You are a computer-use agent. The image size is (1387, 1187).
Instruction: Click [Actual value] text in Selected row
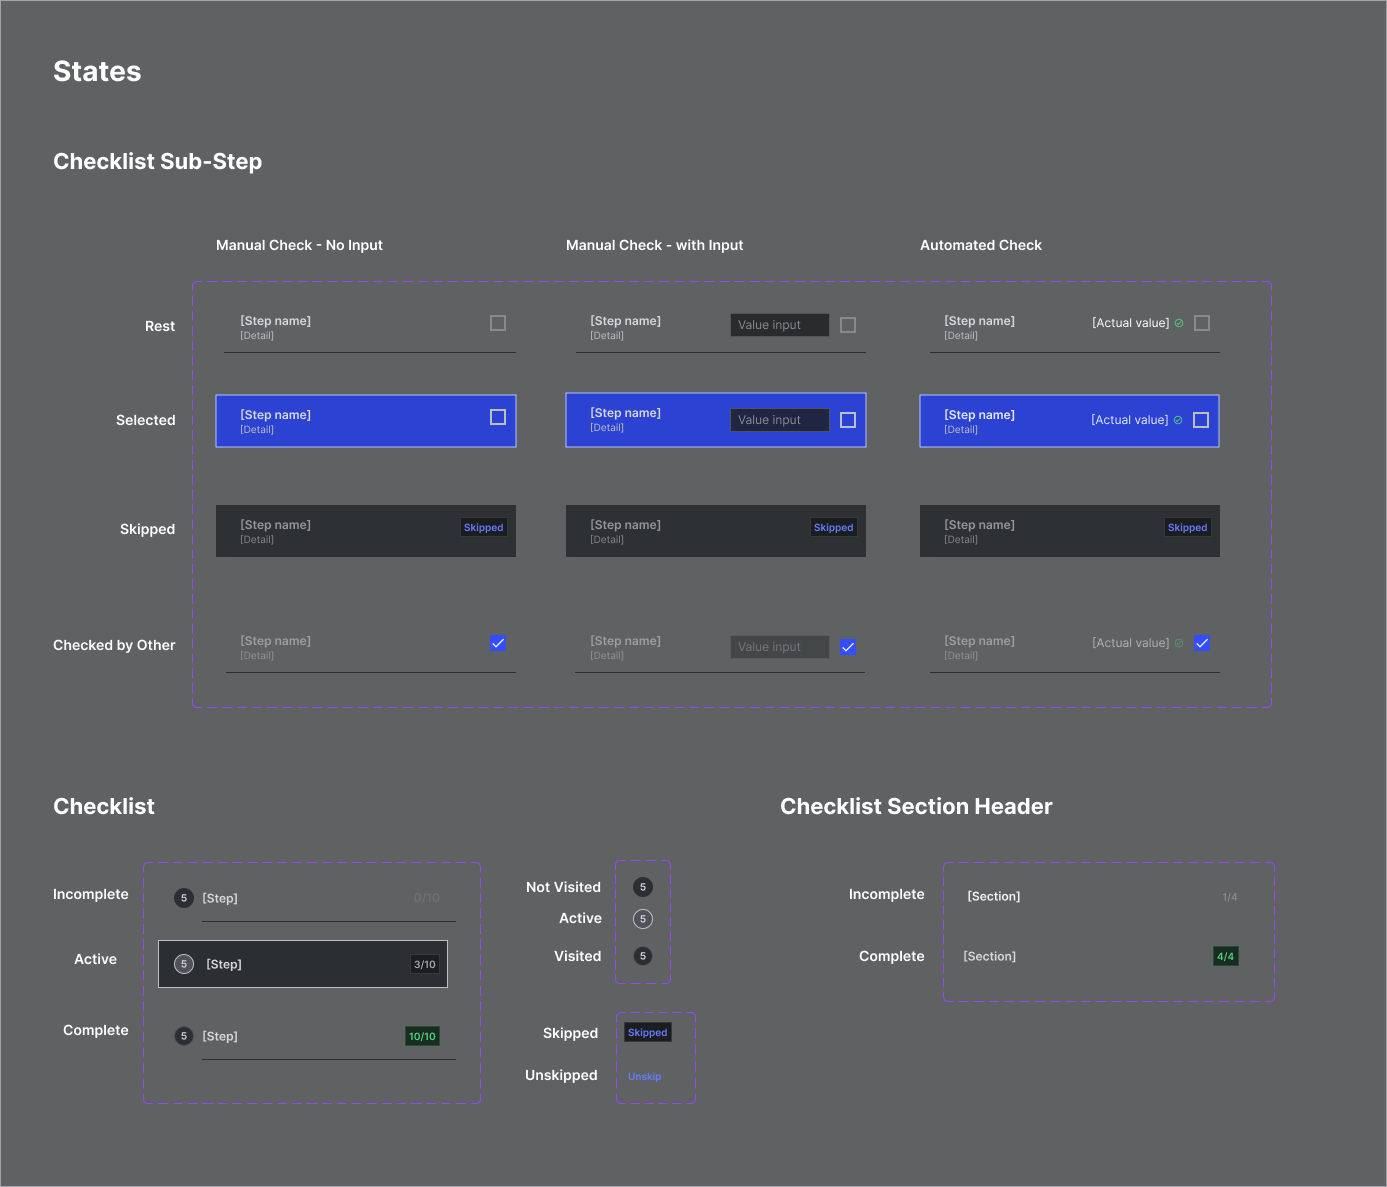point(1130,420)
